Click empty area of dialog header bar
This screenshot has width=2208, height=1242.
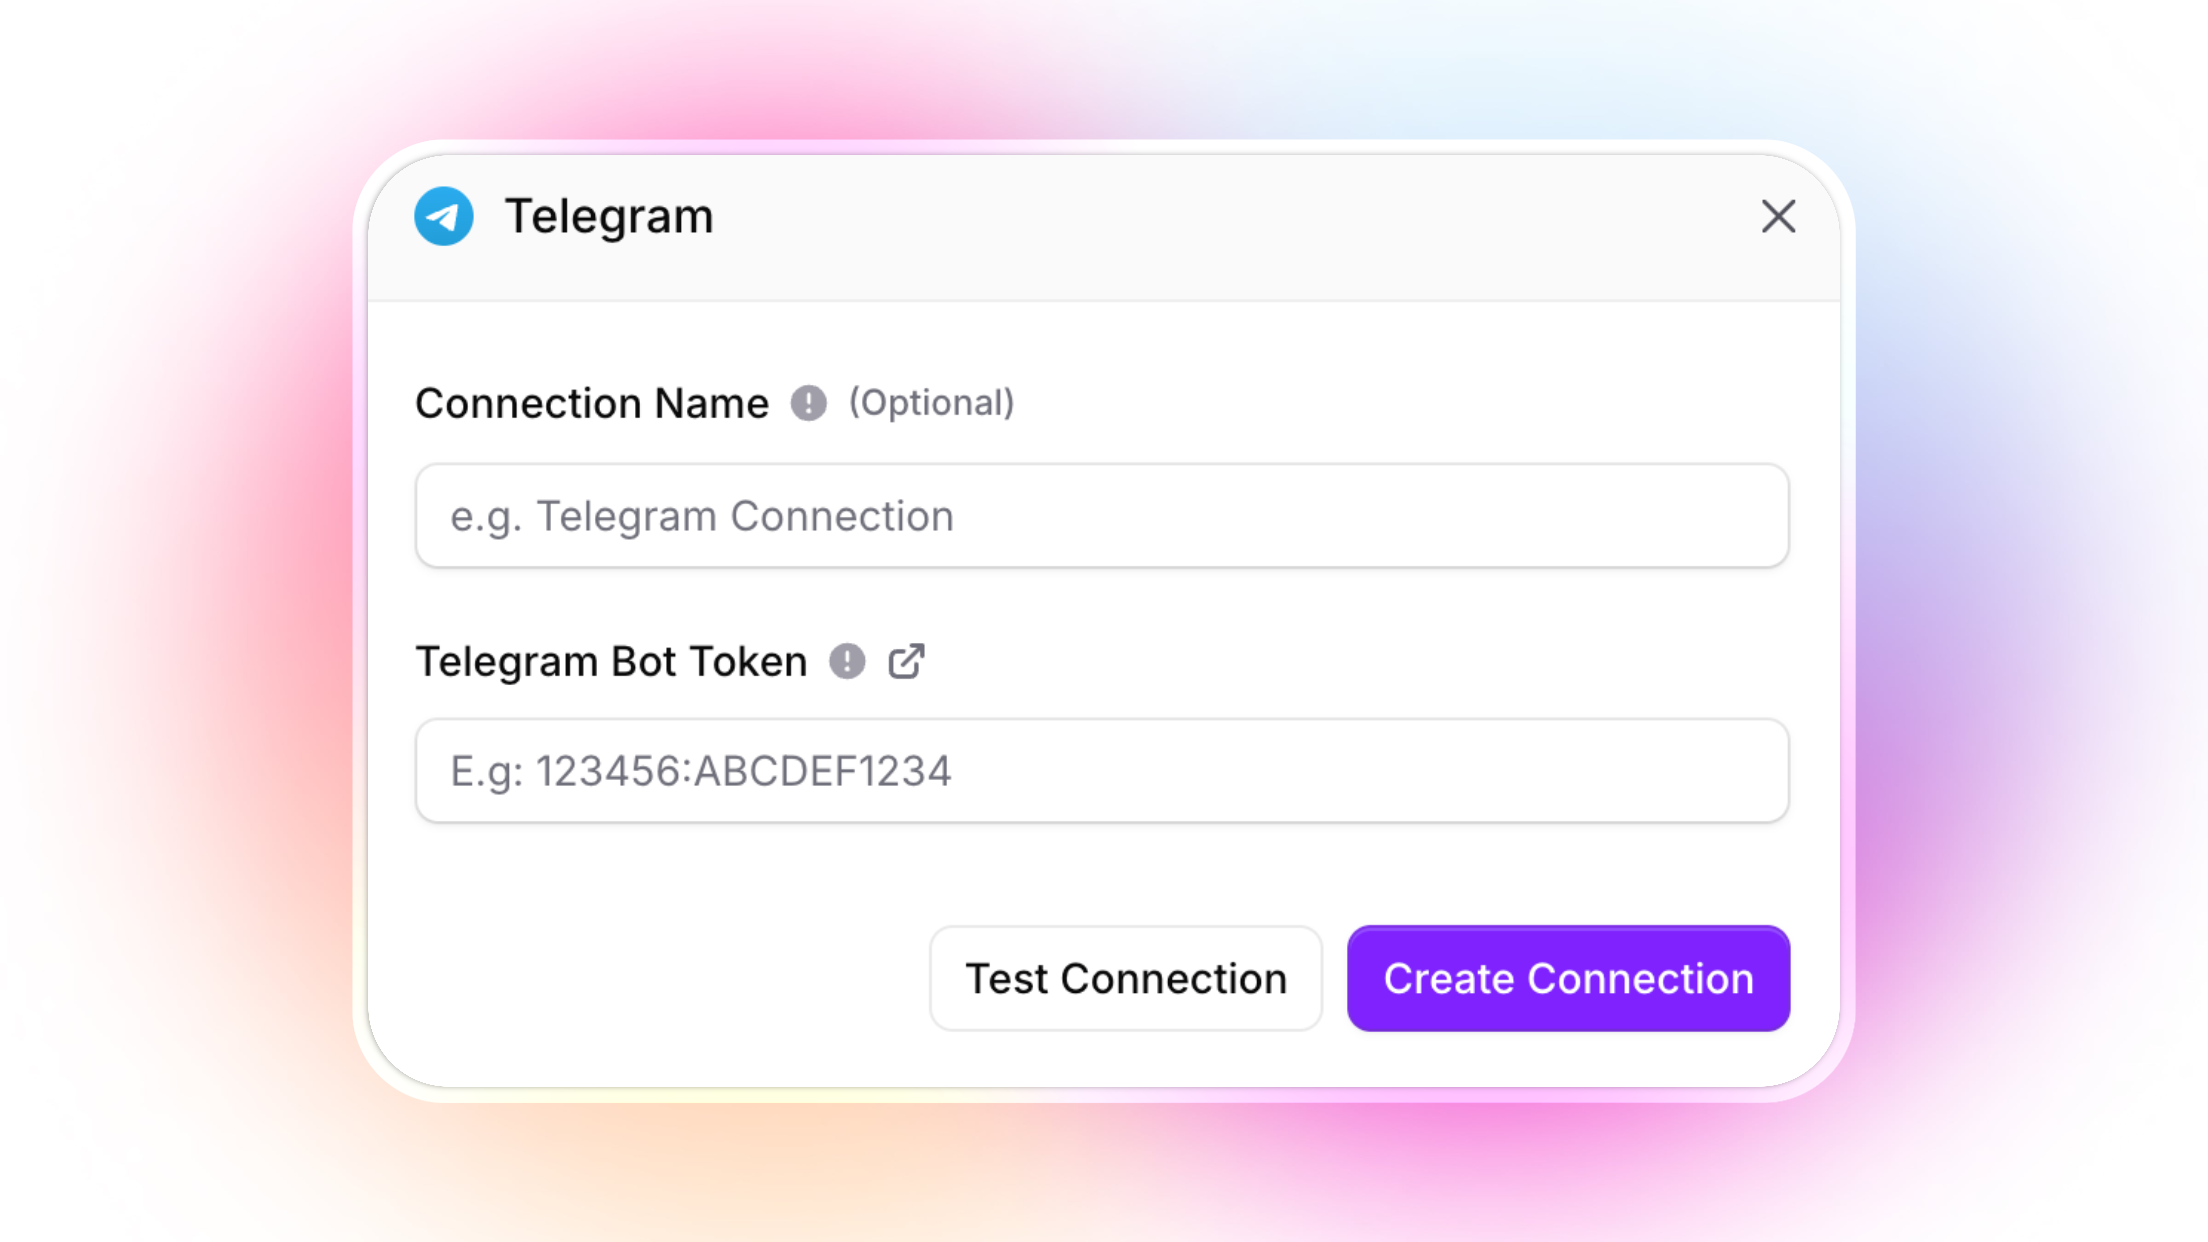(1200, 226)
